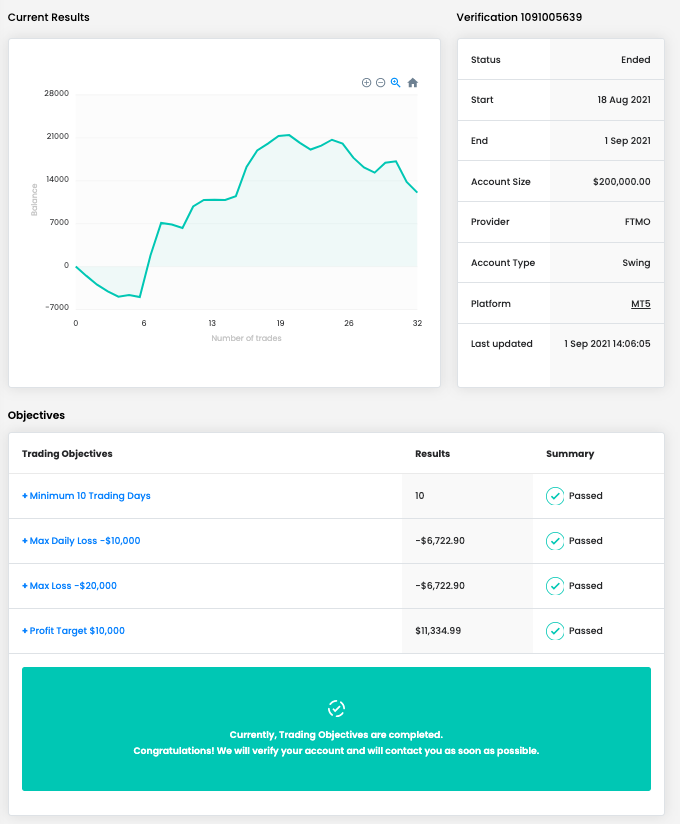Viewport: 680px width, 824px height.
Task: Click the $200,000.00 account size value
Action: click(622, 182)
